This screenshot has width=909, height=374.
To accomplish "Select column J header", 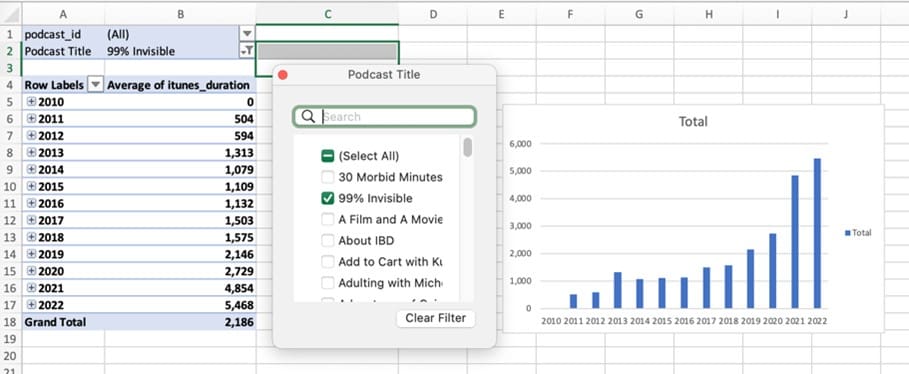I will [x=845, y=14].
